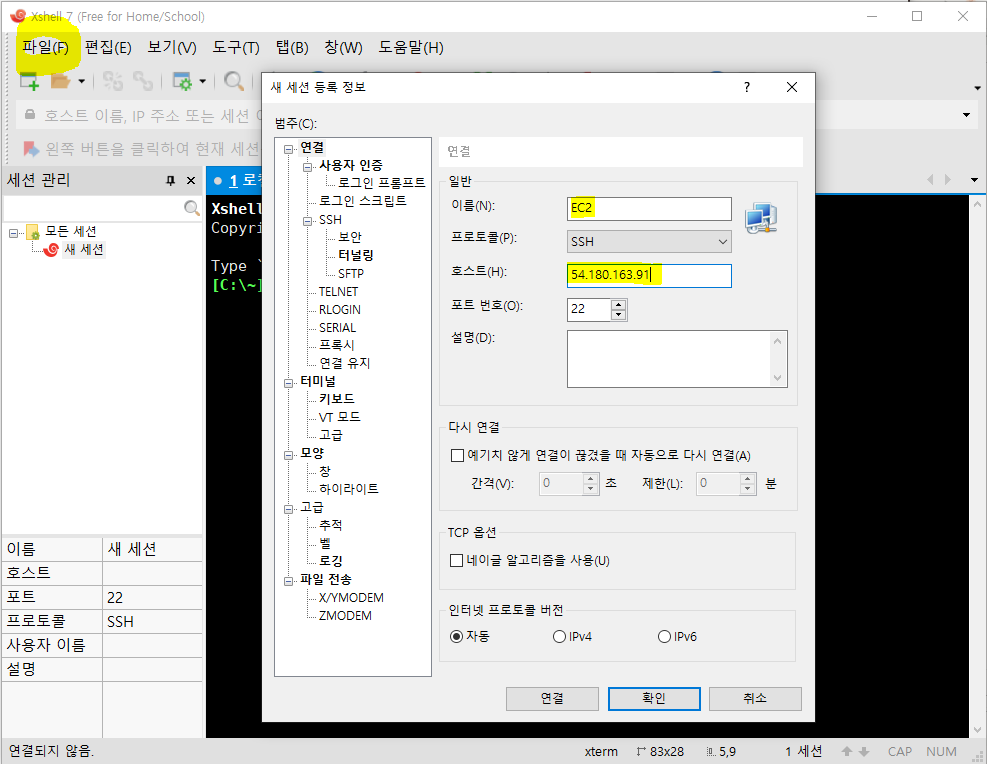987x764 pixels.
Task: Click the 취소 button
Action: (755, 699)
